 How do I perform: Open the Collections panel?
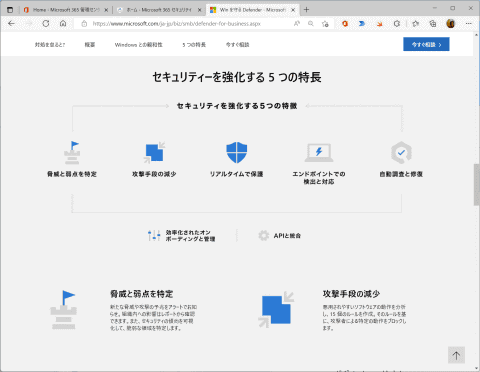click(x=433, y=24)
